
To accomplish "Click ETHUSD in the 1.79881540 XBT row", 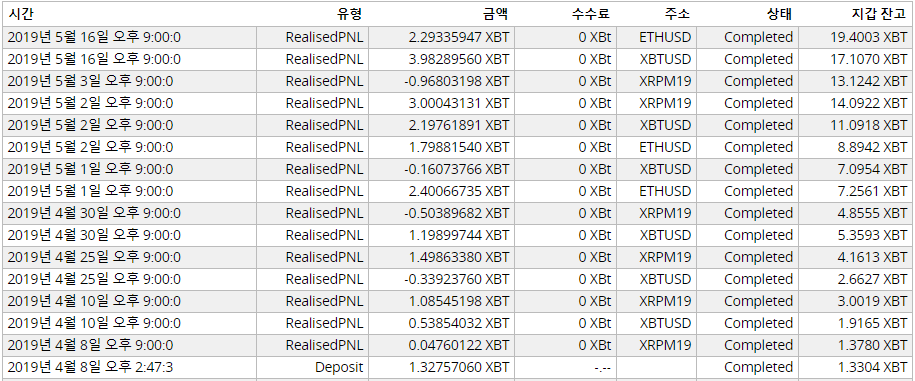I will (665, 148).
